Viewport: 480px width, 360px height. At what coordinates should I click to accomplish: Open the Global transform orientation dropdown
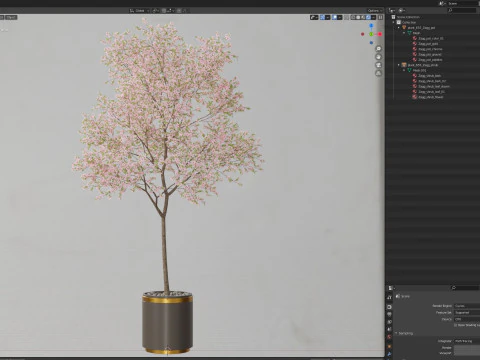(x=139, y=11)
